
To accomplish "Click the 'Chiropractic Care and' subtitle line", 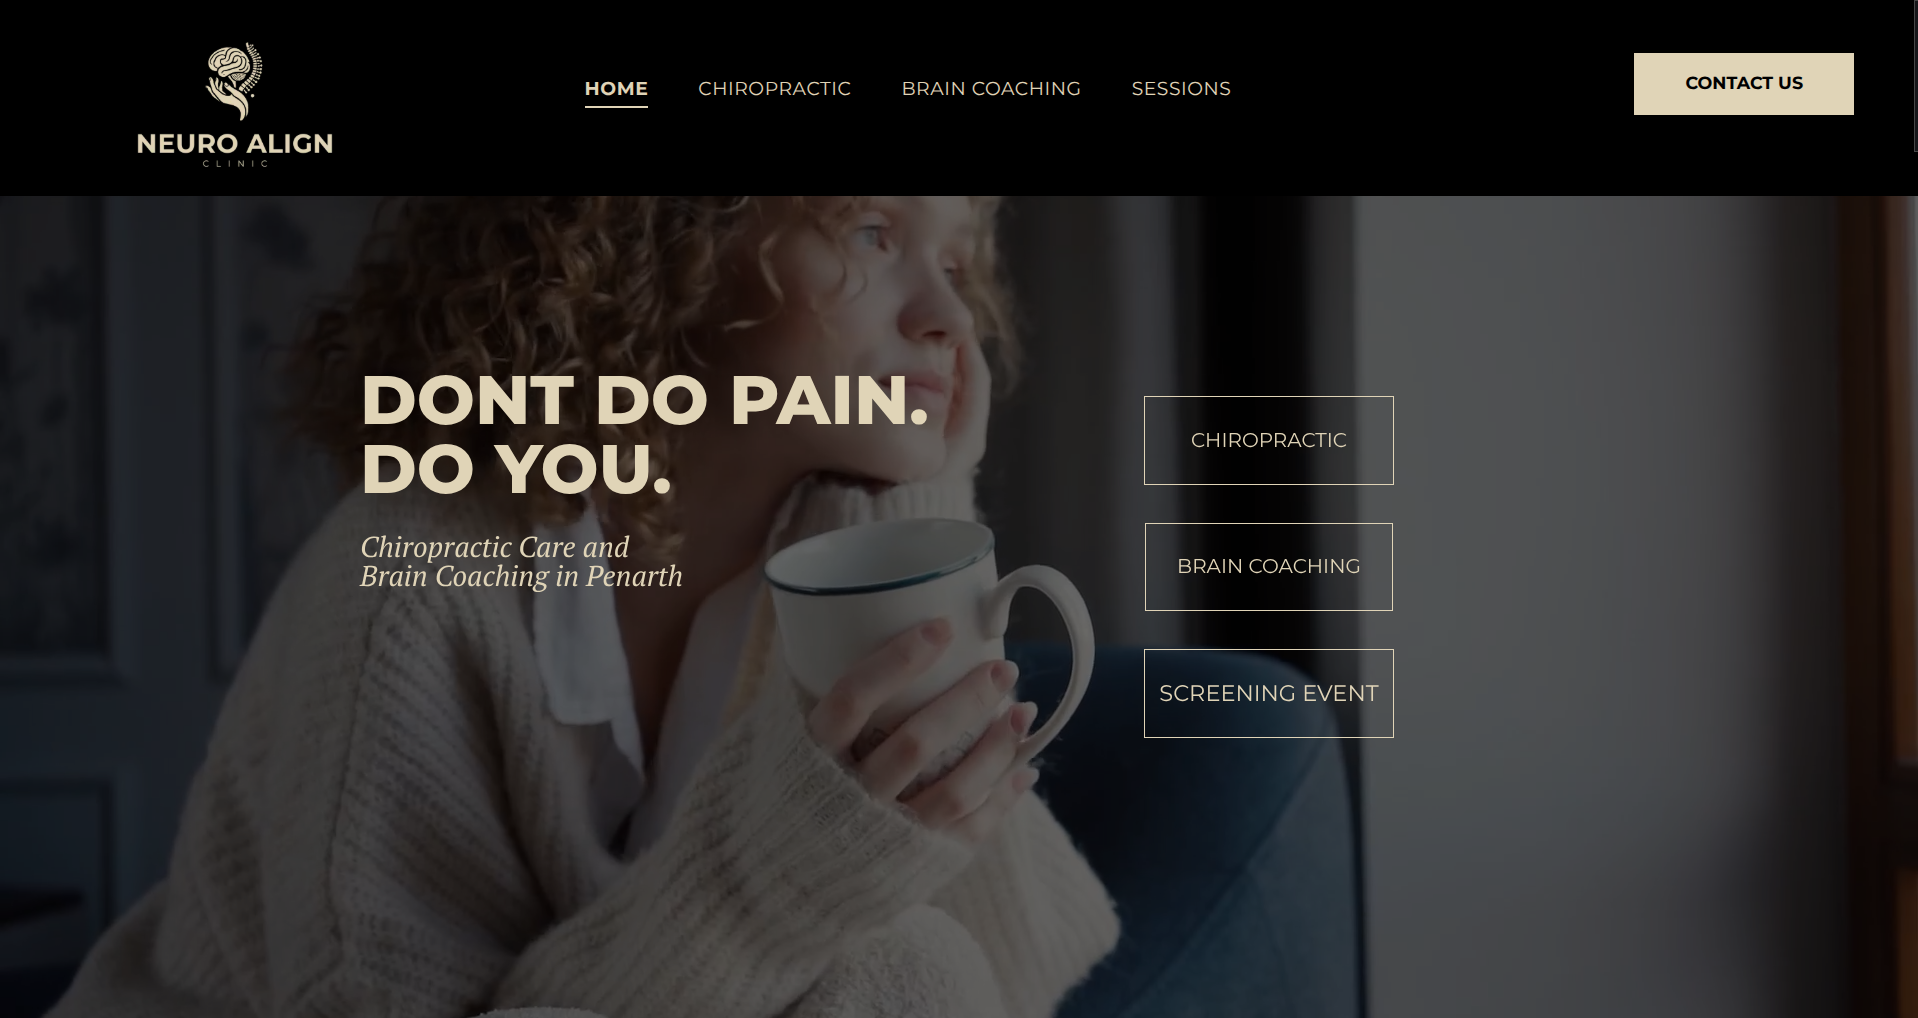I will (495, 547).
